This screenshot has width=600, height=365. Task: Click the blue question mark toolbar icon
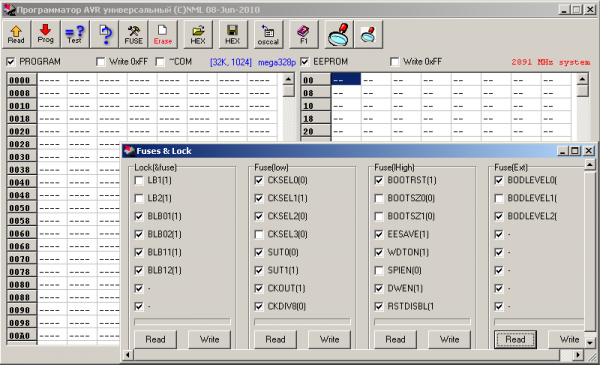click(104, 34)
